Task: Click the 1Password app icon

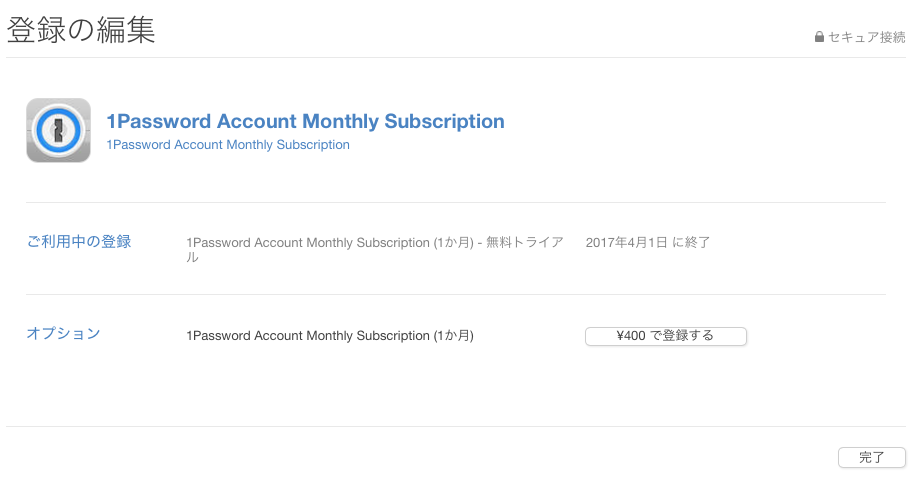Action: (59, 130)
